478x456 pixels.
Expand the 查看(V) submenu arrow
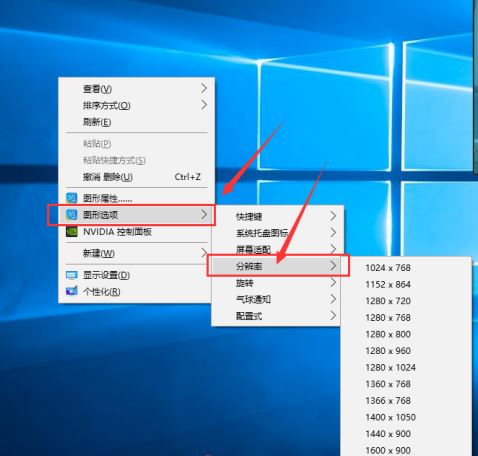(x=204, y=88)
